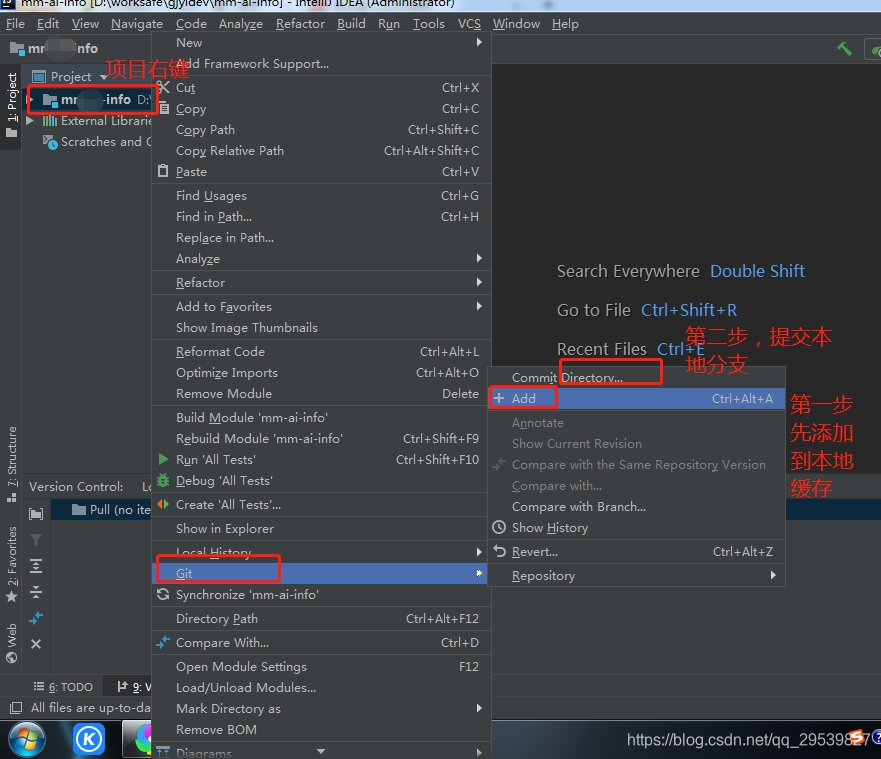
Task: Click the Navigate menu
Action: tap(137, 24)
